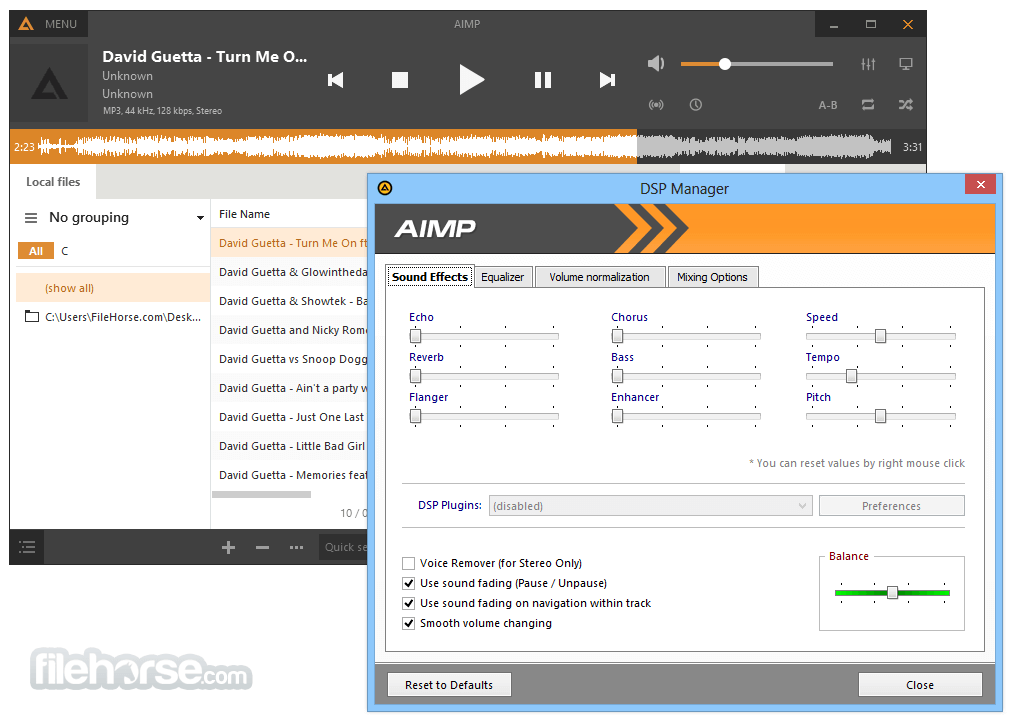Stop playback with the square stop button
The image size is (1012, 720).
point(400,80)
